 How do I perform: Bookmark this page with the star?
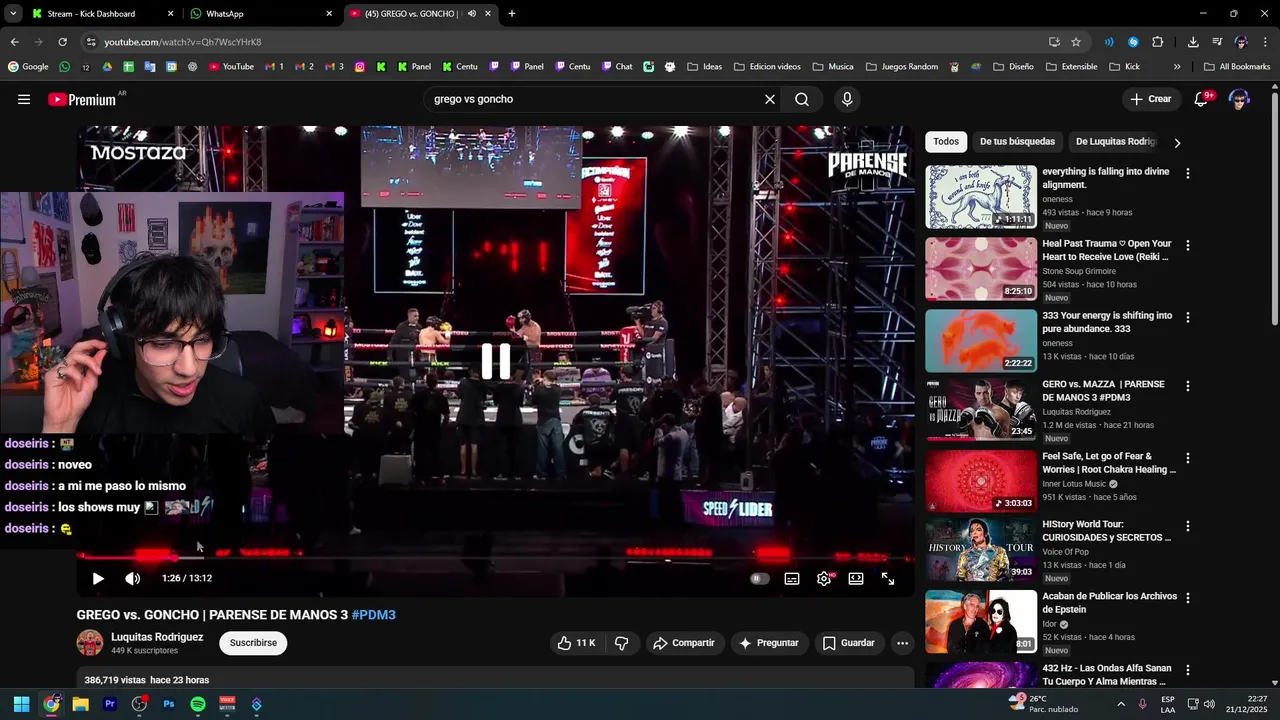[1076, 42]
